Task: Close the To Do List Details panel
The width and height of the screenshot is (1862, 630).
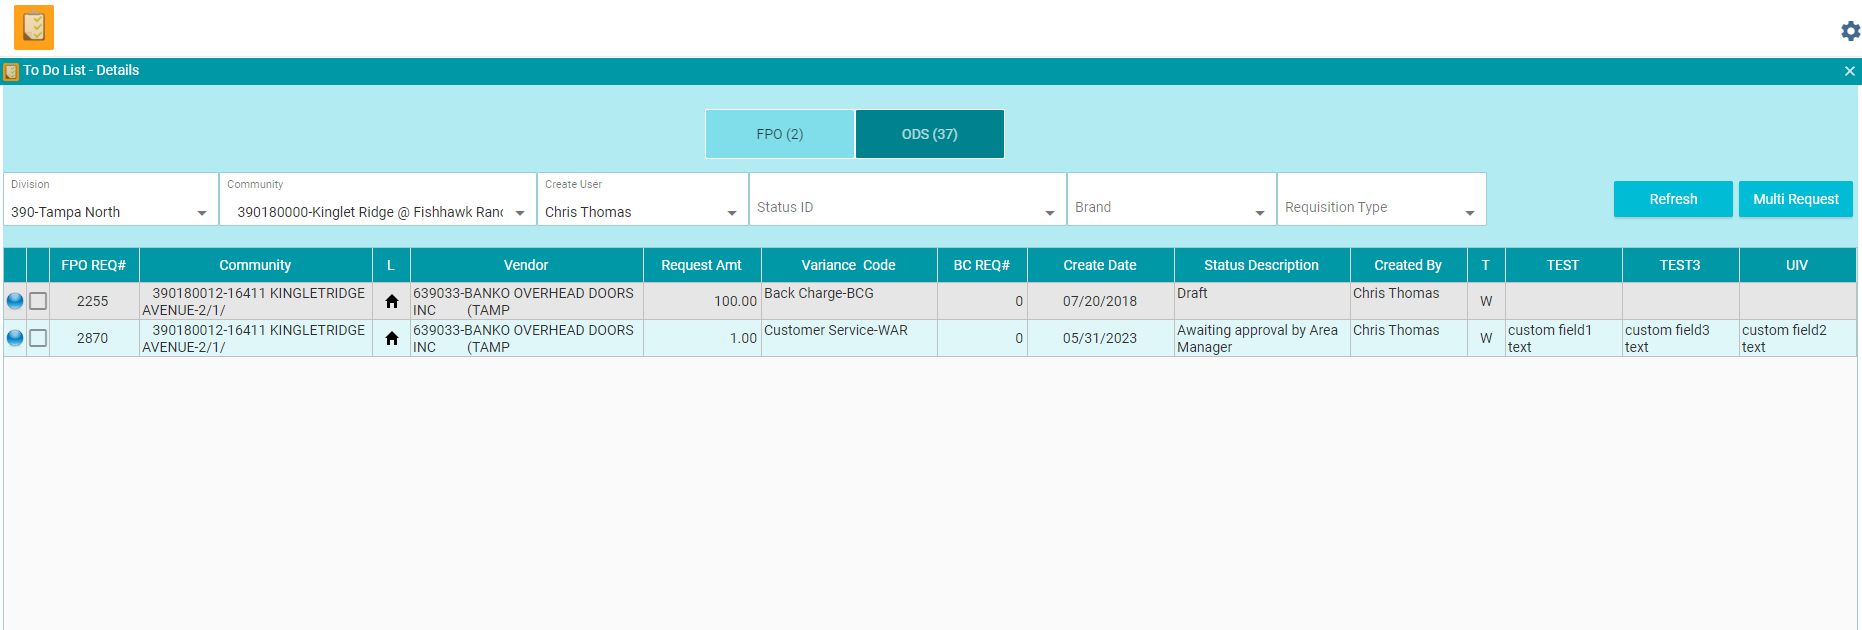Action: tap(1849, 71)
